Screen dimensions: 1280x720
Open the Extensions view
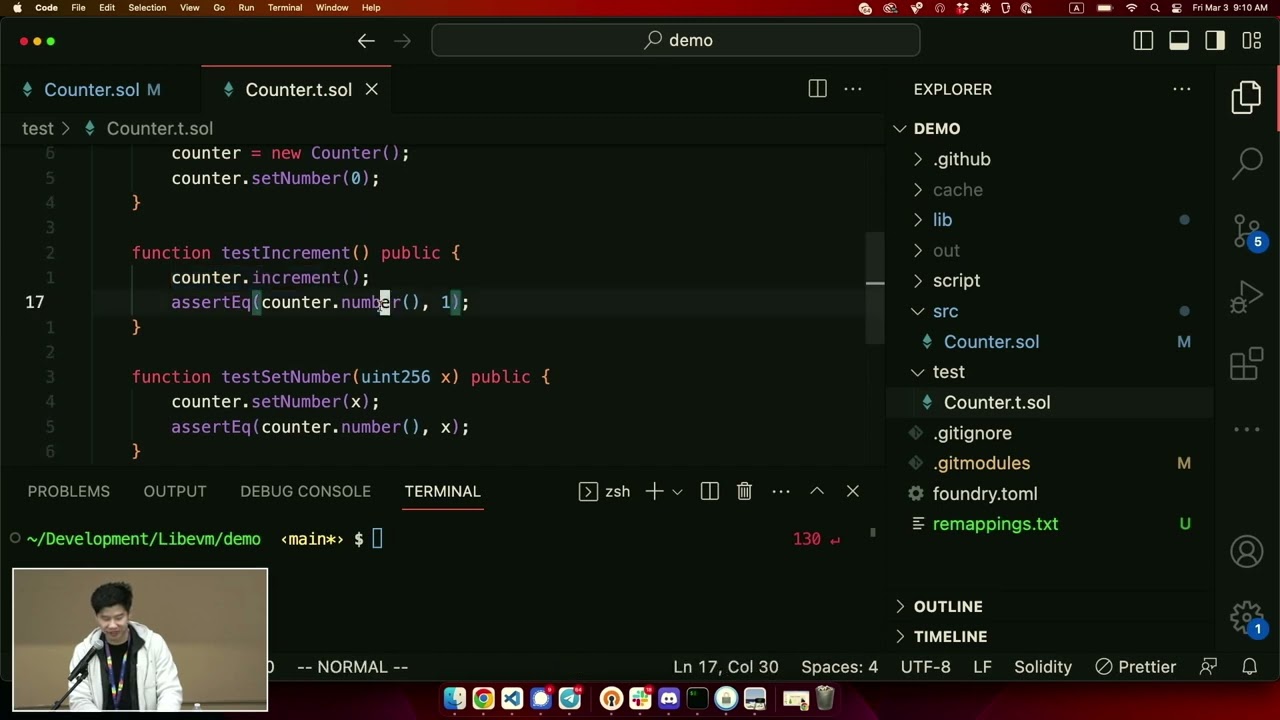pyautogui.click(x=1247, y=364)
